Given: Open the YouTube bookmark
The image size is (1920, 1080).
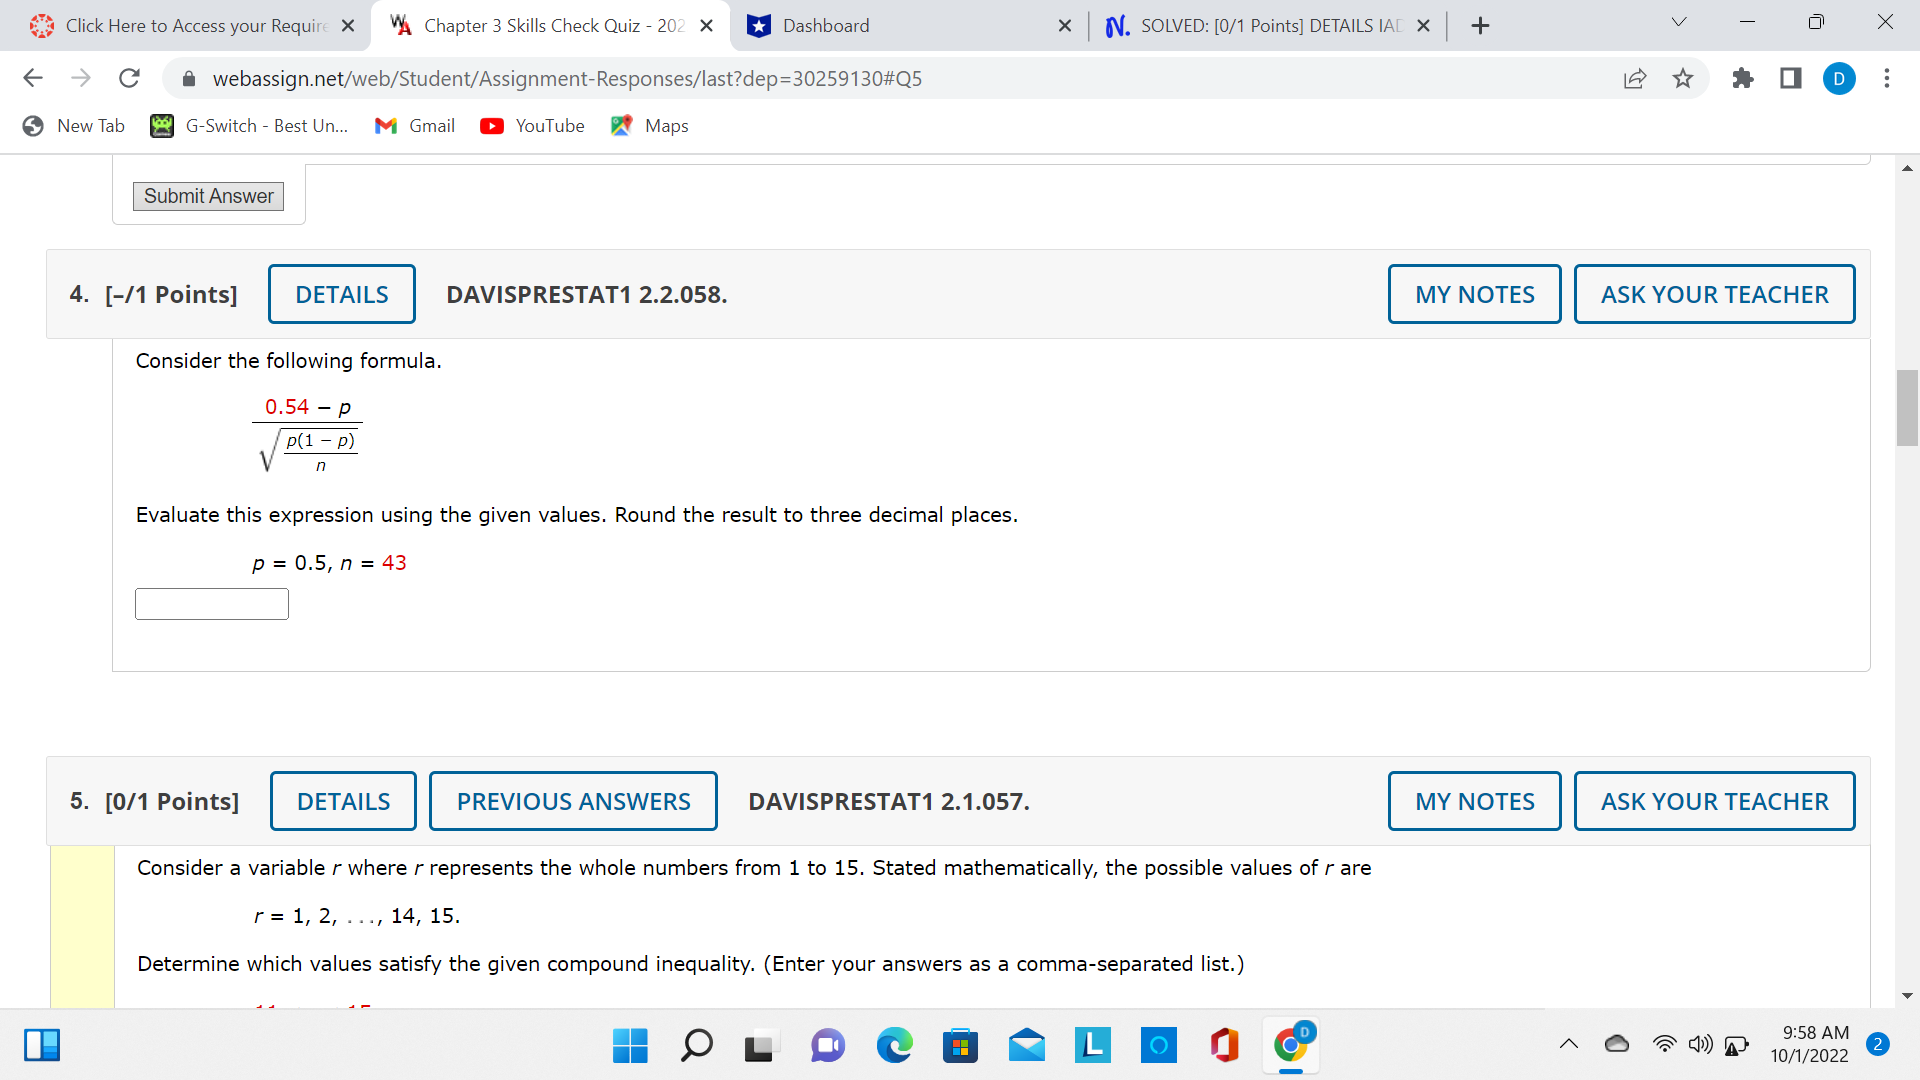Looking at the screenshot, I should (532, 126).
